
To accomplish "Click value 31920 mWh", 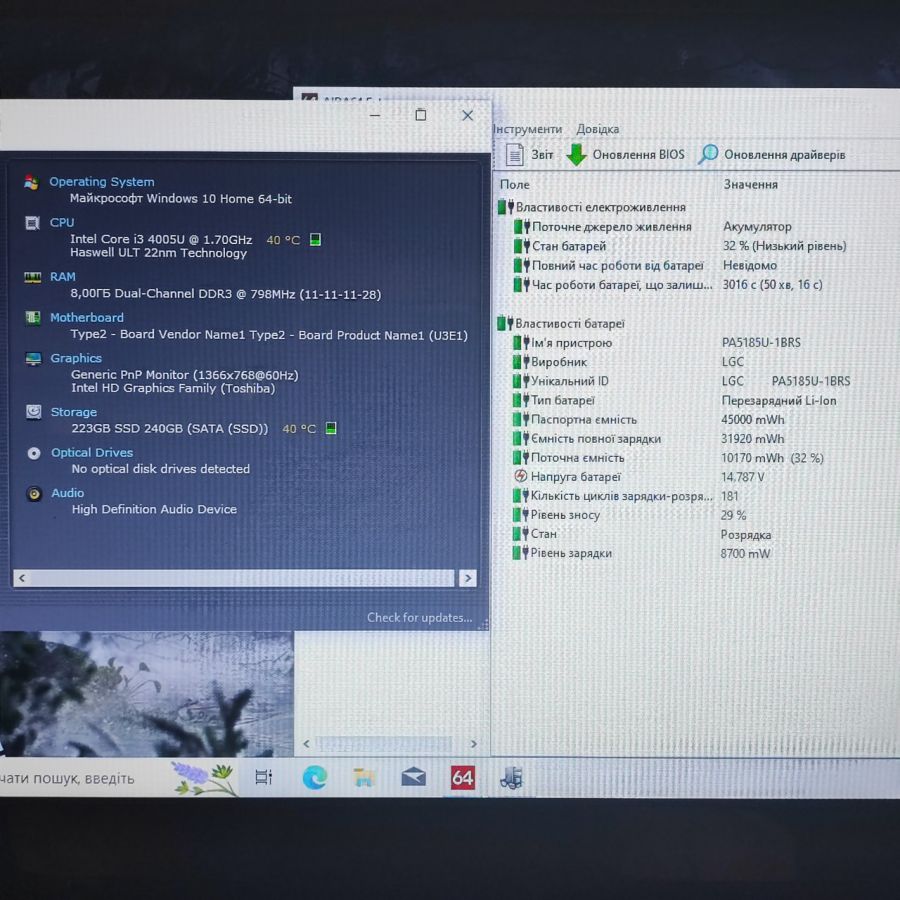I will [752, 439].
